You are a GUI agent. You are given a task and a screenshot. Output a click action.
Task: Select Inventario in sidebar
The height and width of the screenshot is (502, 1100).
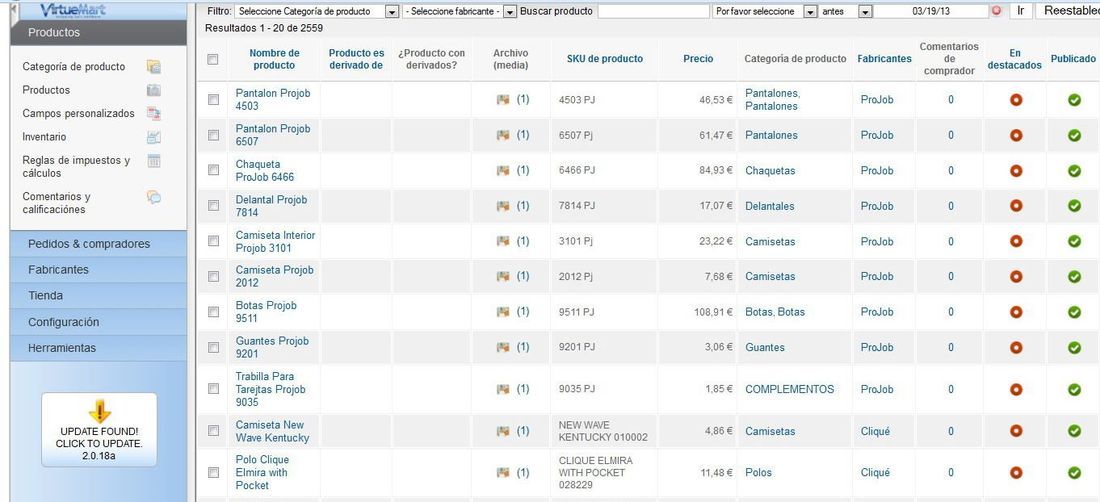coord(44,137)
